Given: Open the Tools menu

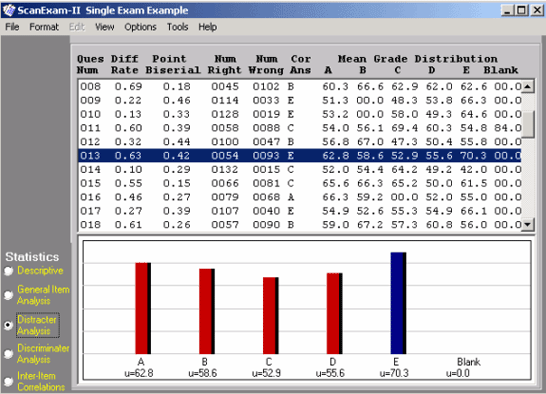Looking at the screenshot, I should point(177,27).
